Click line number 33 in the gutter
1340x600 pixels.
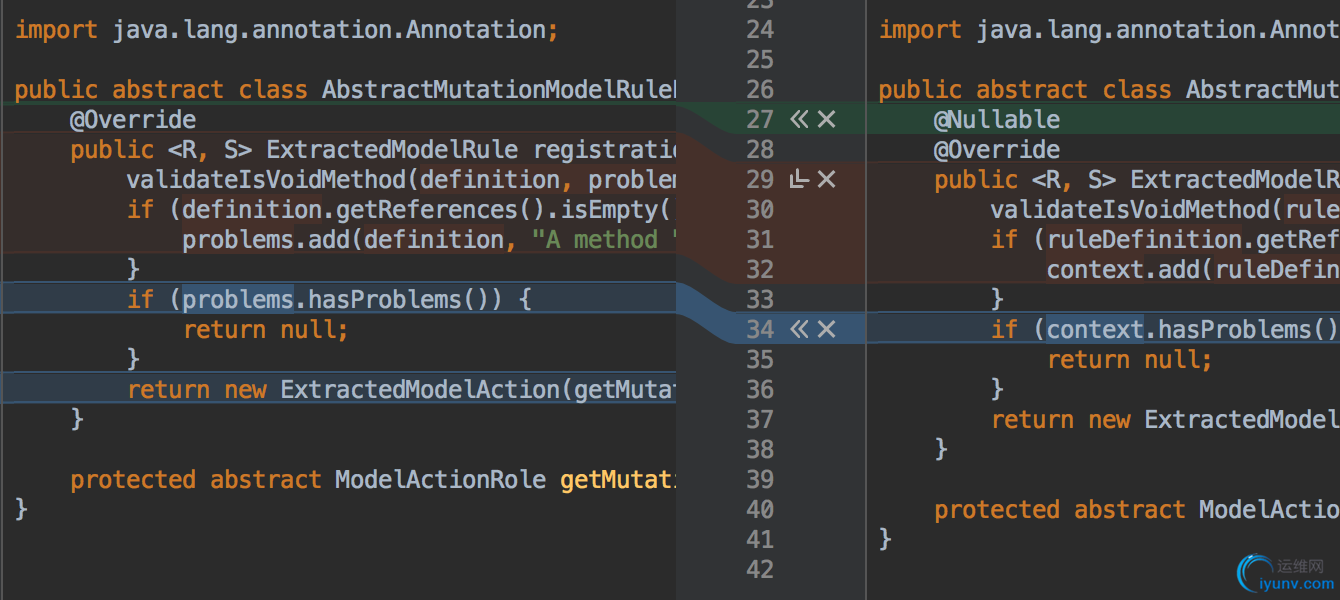[x=760, y=299]
